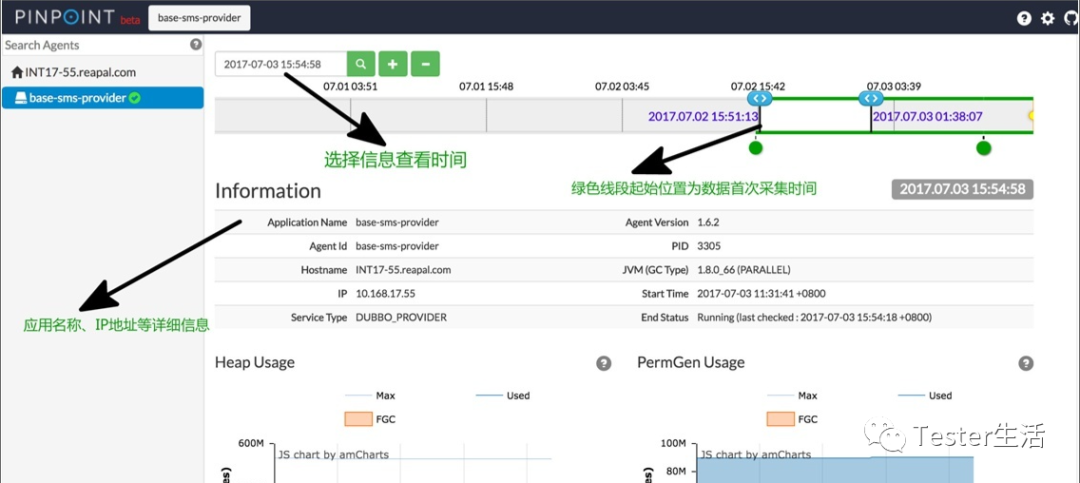Zoom in timeline with plus button

393,64
